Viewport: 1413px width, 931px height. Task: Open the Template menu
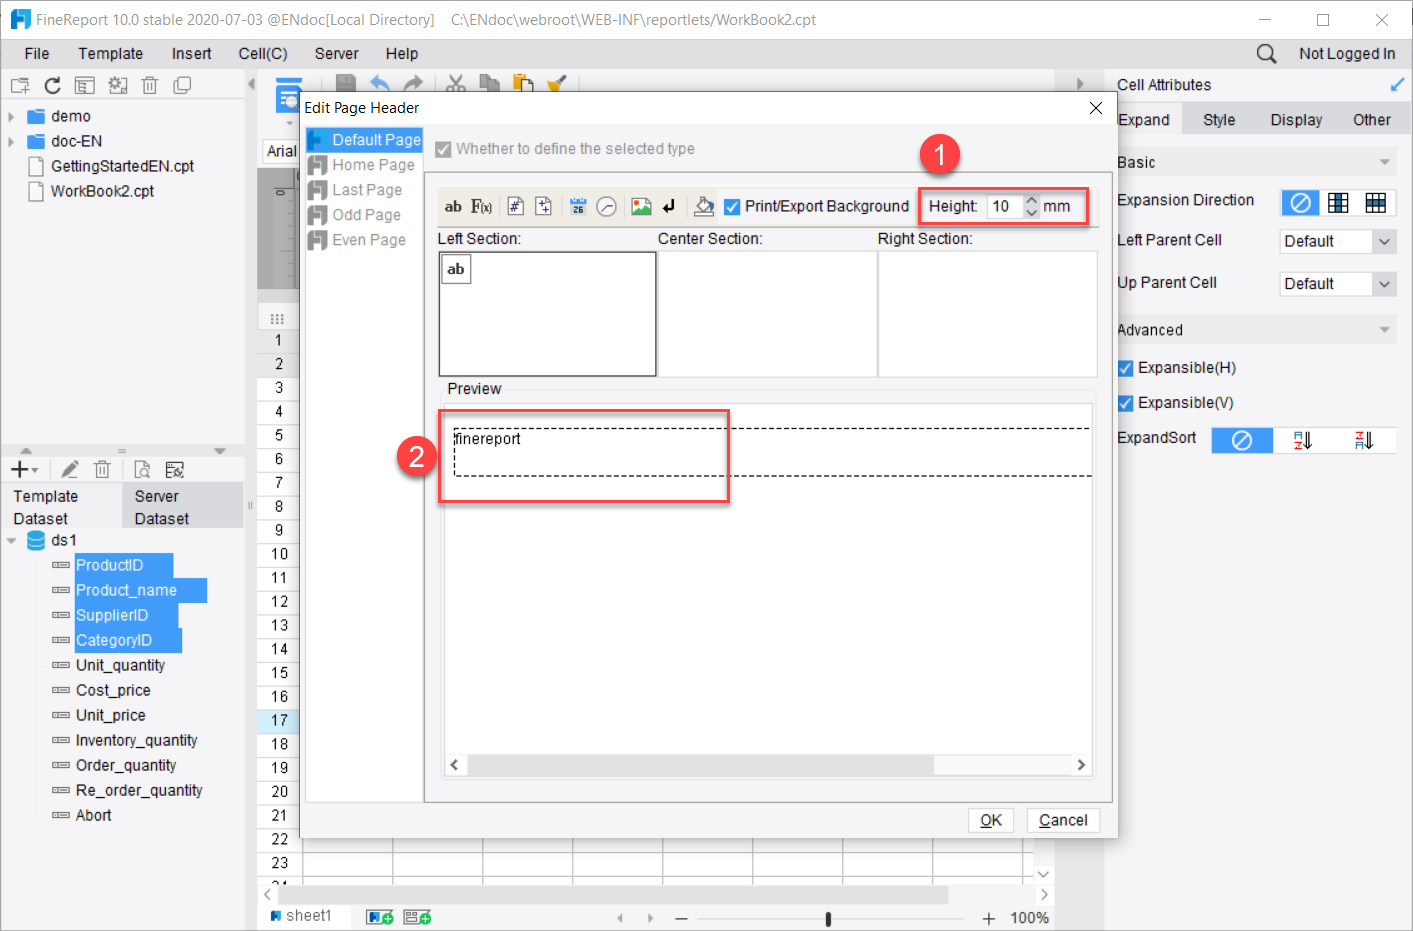(x=110, y=53)
